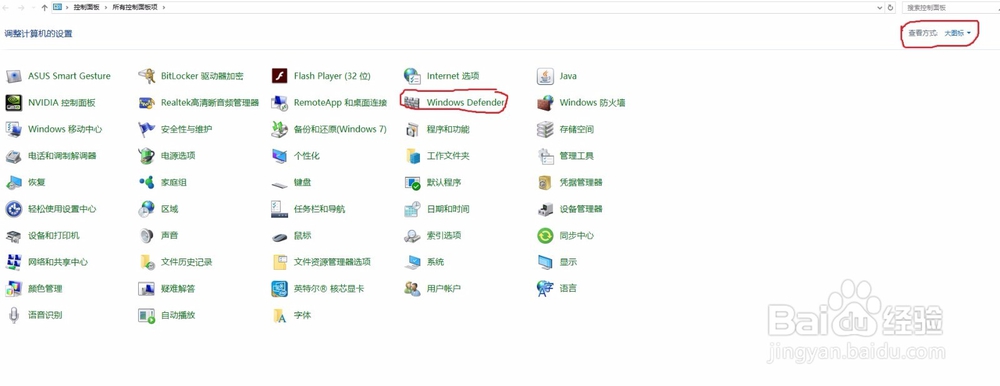Focus the 搜索控制面板 search box
Screen dimensions: 1000x386
[952, 8]
